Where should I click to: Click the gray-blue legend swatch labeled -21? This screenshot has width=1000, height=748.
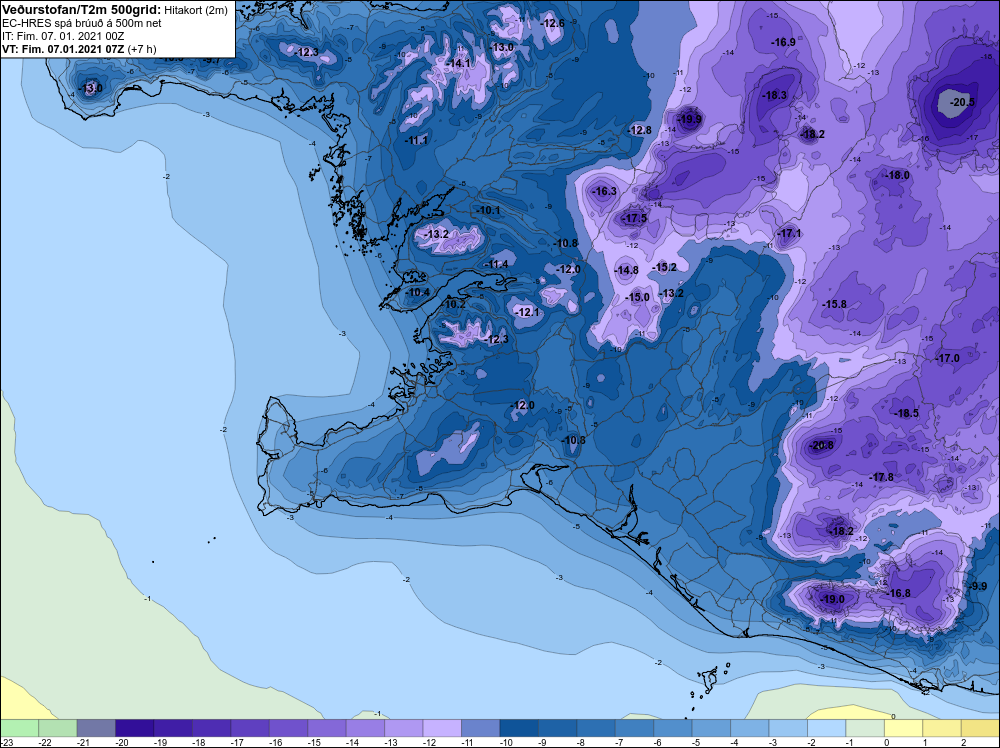tap(96, 728)
